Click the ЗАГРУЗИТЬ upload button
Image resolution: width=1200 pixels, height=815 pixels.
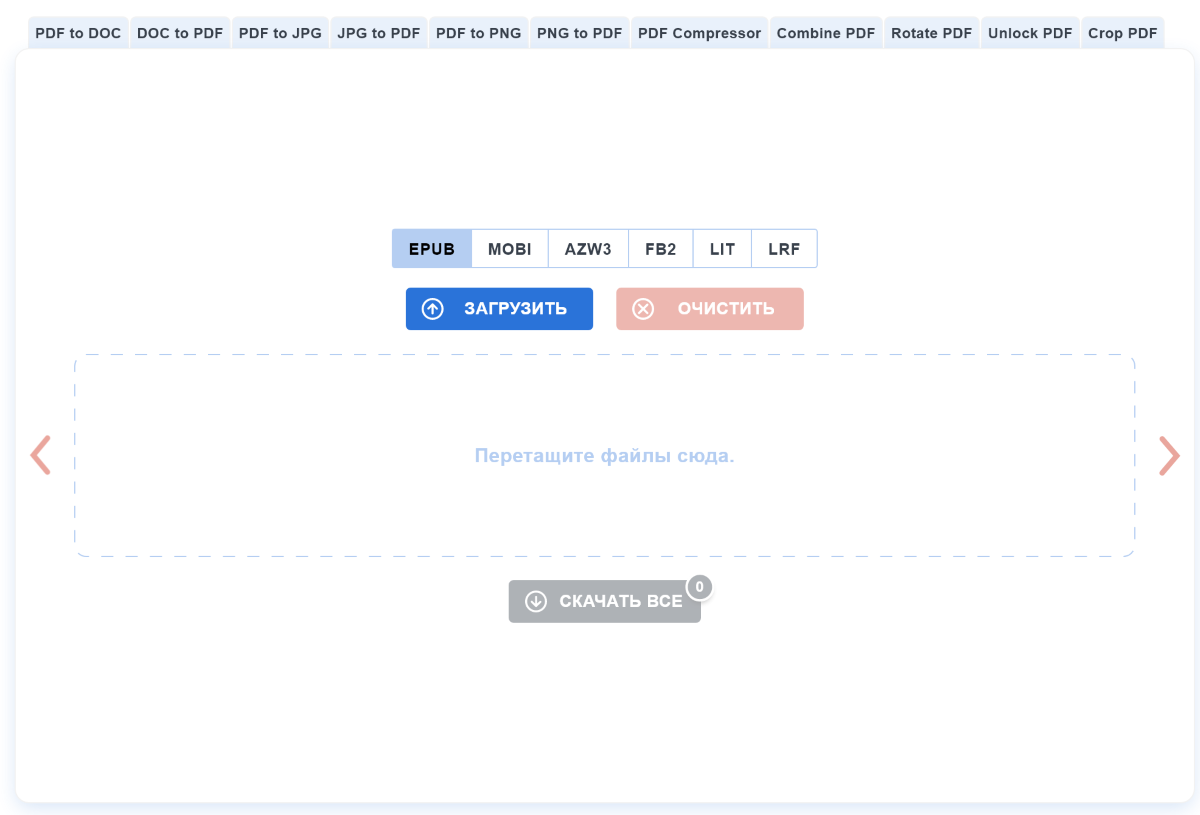[x=499, y=309]
